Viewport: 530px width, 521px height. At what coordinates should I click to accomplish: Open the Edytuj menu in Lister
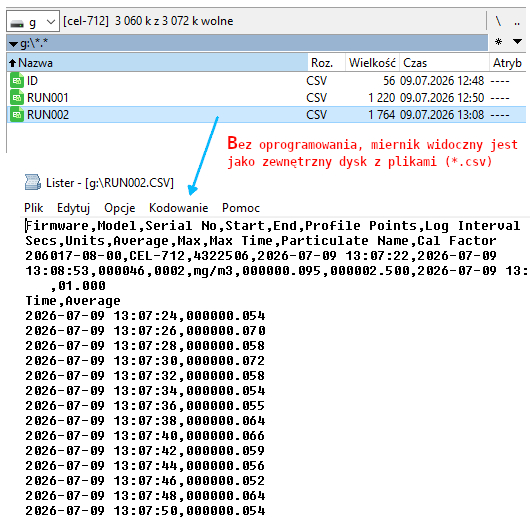[73, 208]
